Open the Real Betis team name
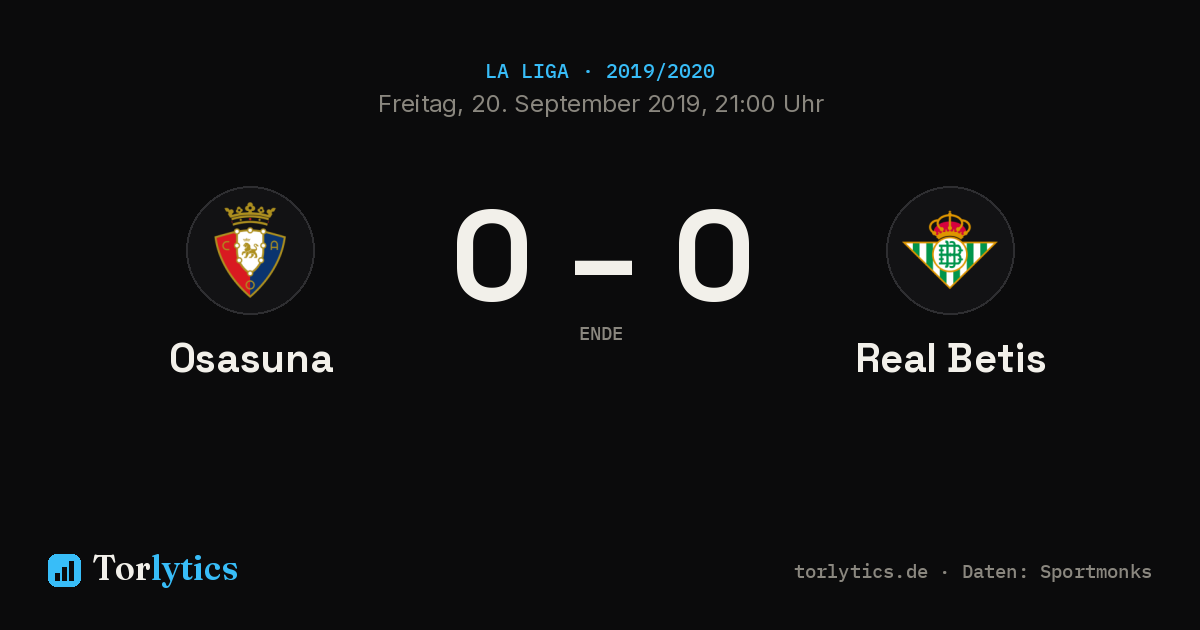This screenshot has height=630, width=1200. coord(951,358)
